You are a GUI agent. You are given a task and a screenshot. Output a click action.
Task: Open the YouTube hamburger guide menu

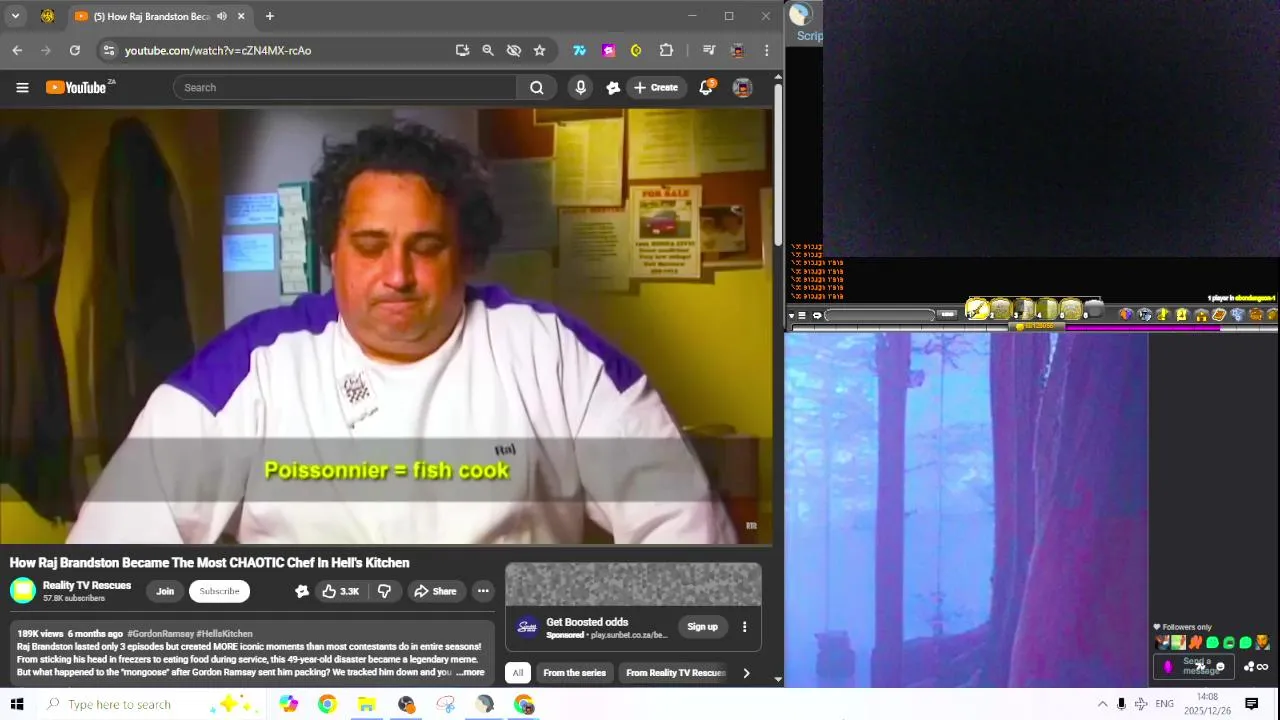22,88
